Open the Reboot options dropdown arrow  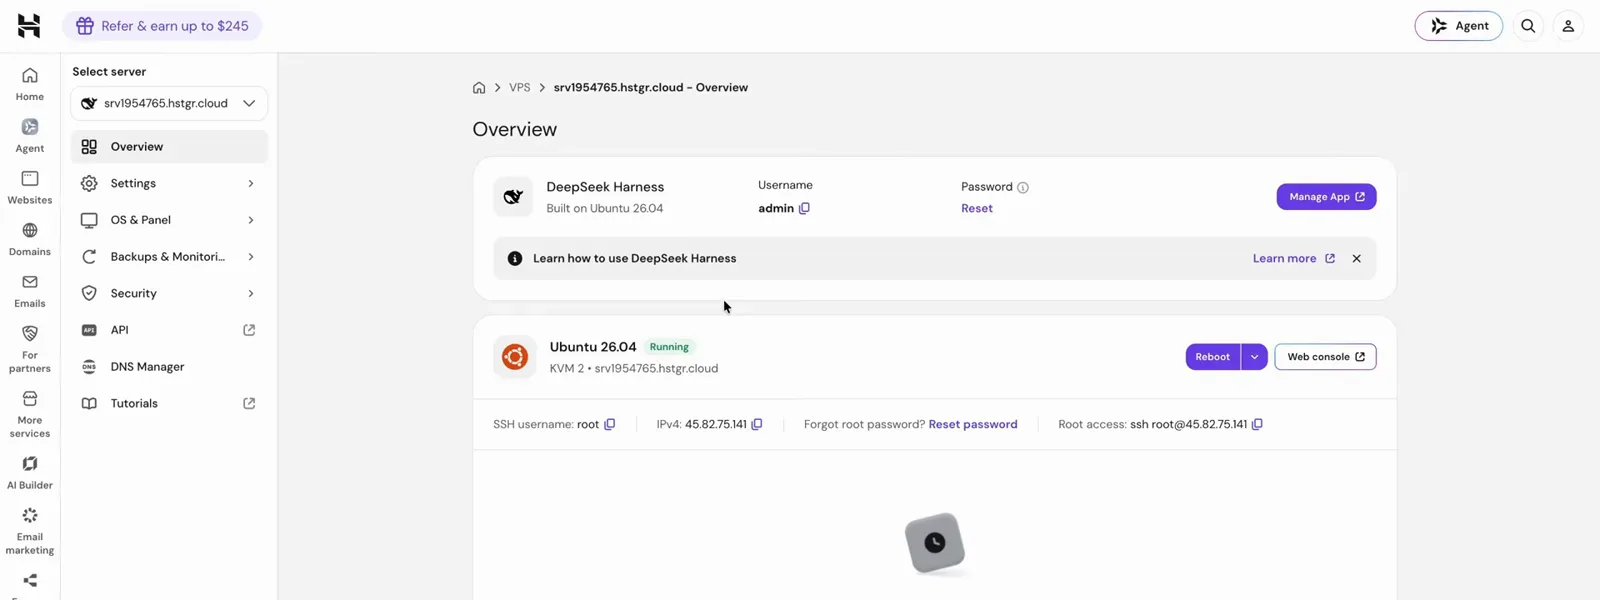tap(1254, 357)
